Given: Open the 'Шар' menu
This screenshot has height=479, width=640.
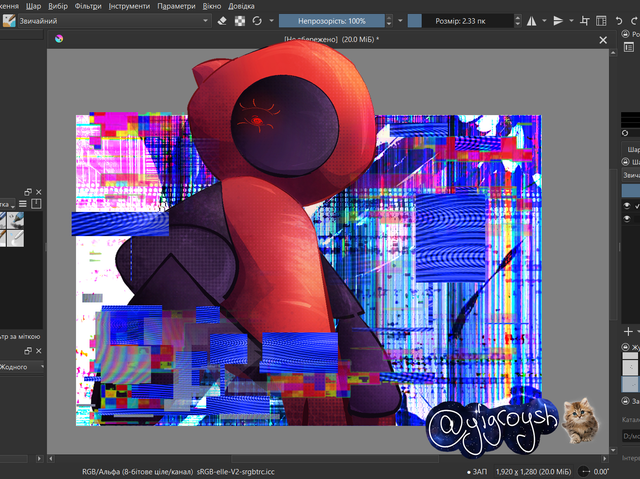Looking at the screenshot, I should [x=33, y=6].
